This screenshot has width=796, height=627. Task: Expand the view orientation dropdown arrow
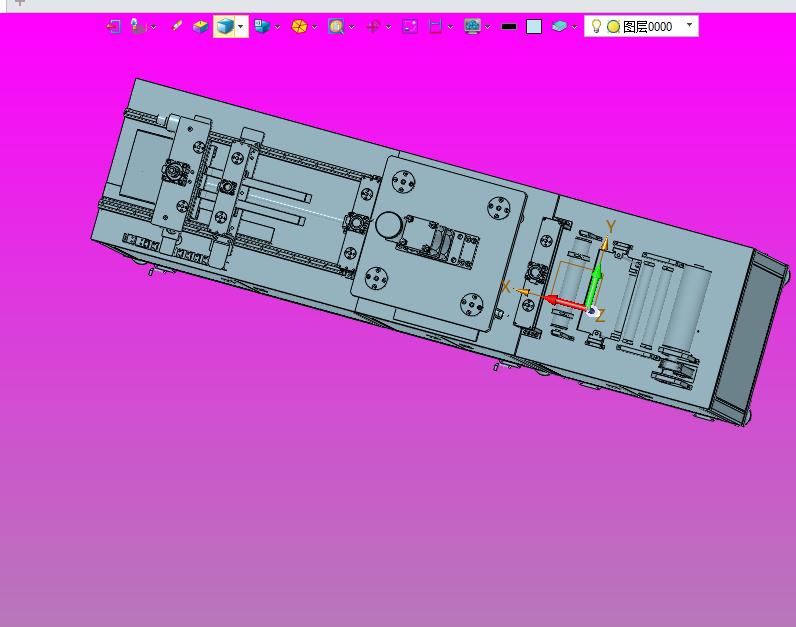pyautogui.click(x=277, y=27)
